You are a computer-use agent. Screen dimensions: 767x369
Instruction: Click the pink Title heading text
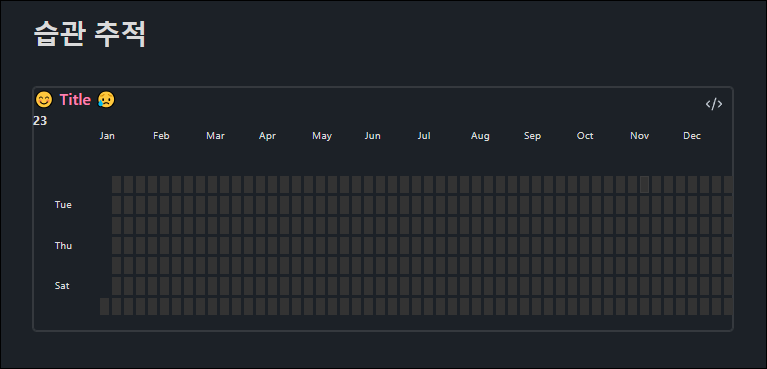click(x=75, y=100)
